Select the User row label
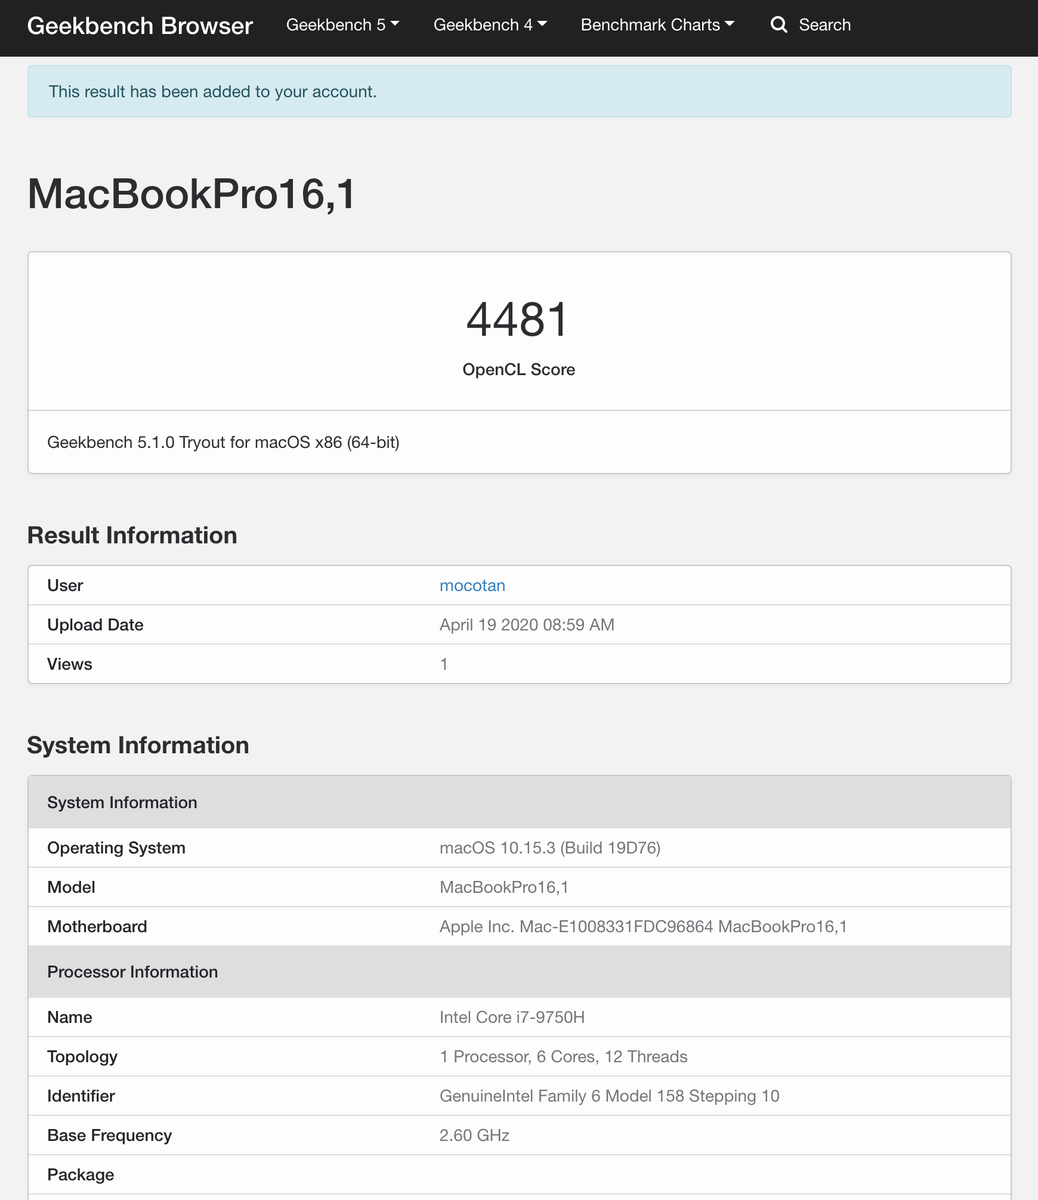Screen dimensions: 1038x1200 pos(65,585)
